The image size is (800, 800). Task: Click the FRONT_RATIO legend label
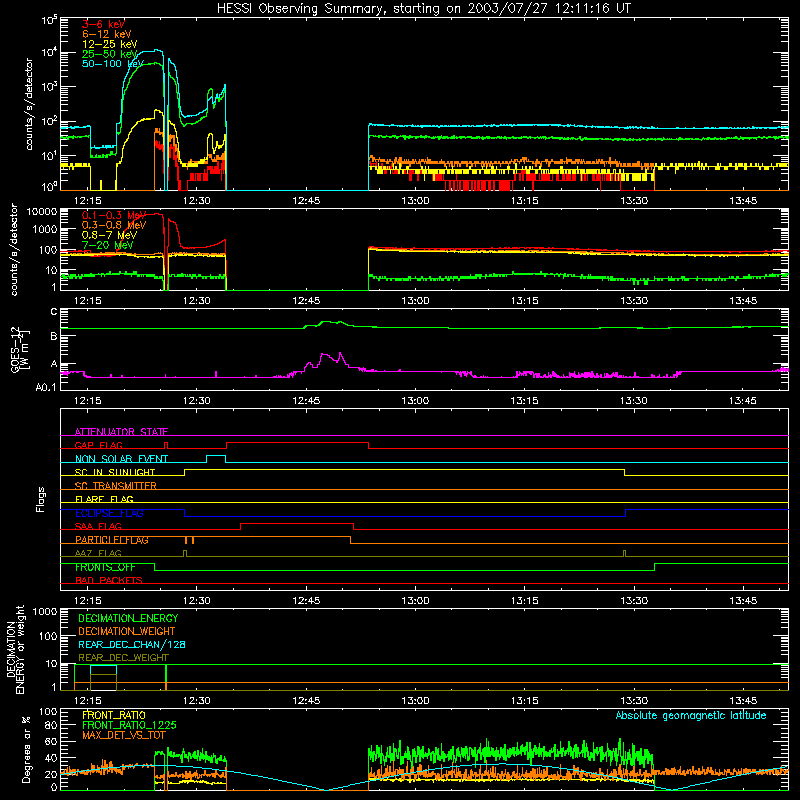click(x=114, y=716)
